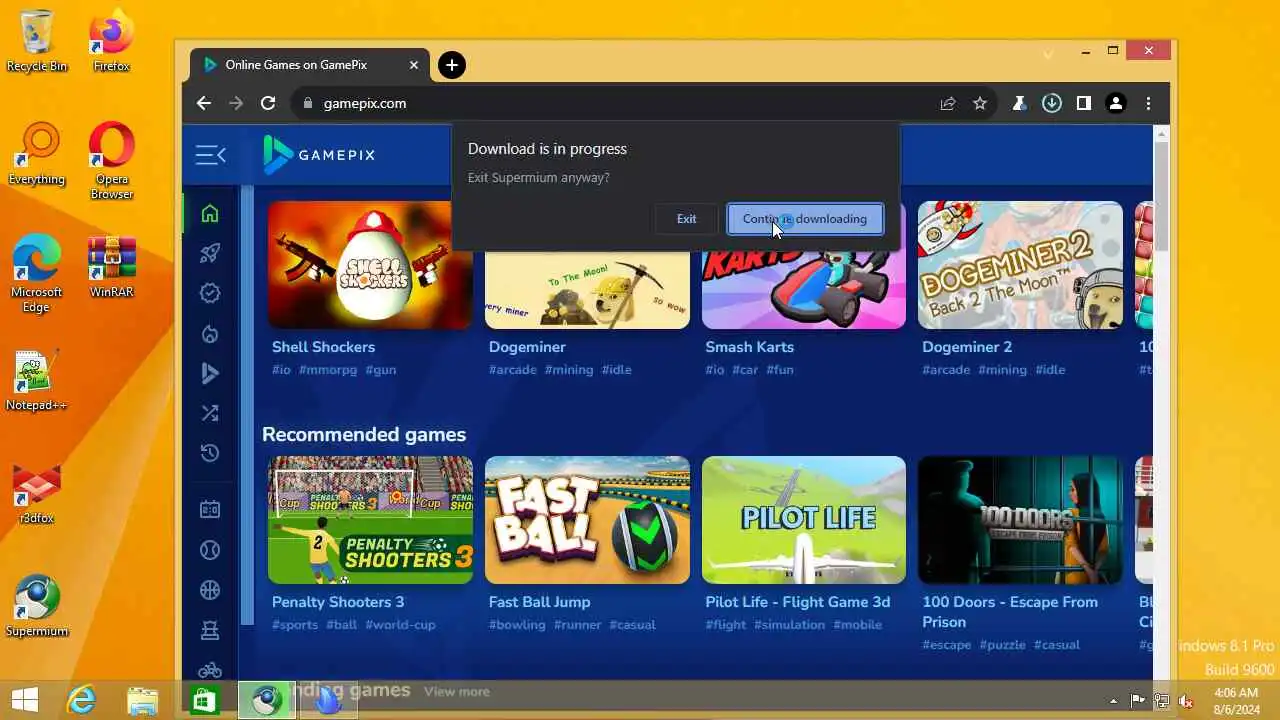Open the 100 Doors game thumbnail
1280x720 pixels.
[1020, 520]
